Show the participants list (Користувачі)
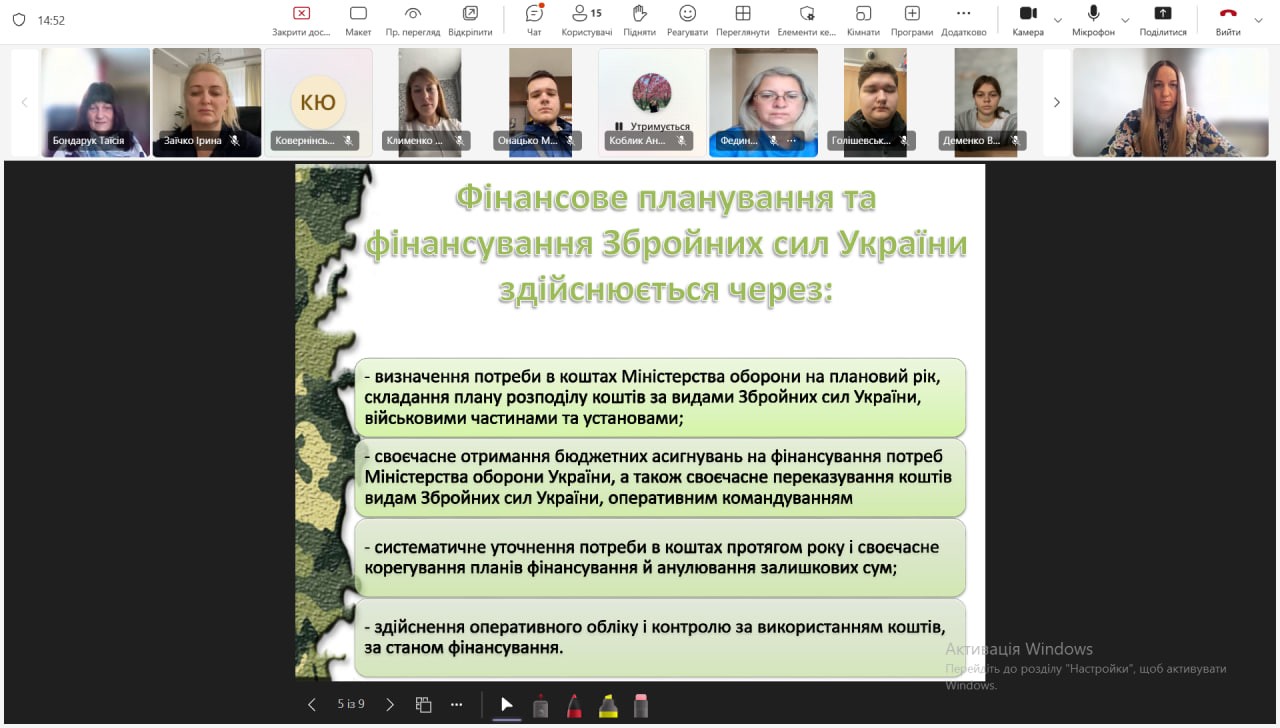1280x728 pixels. 586,20
